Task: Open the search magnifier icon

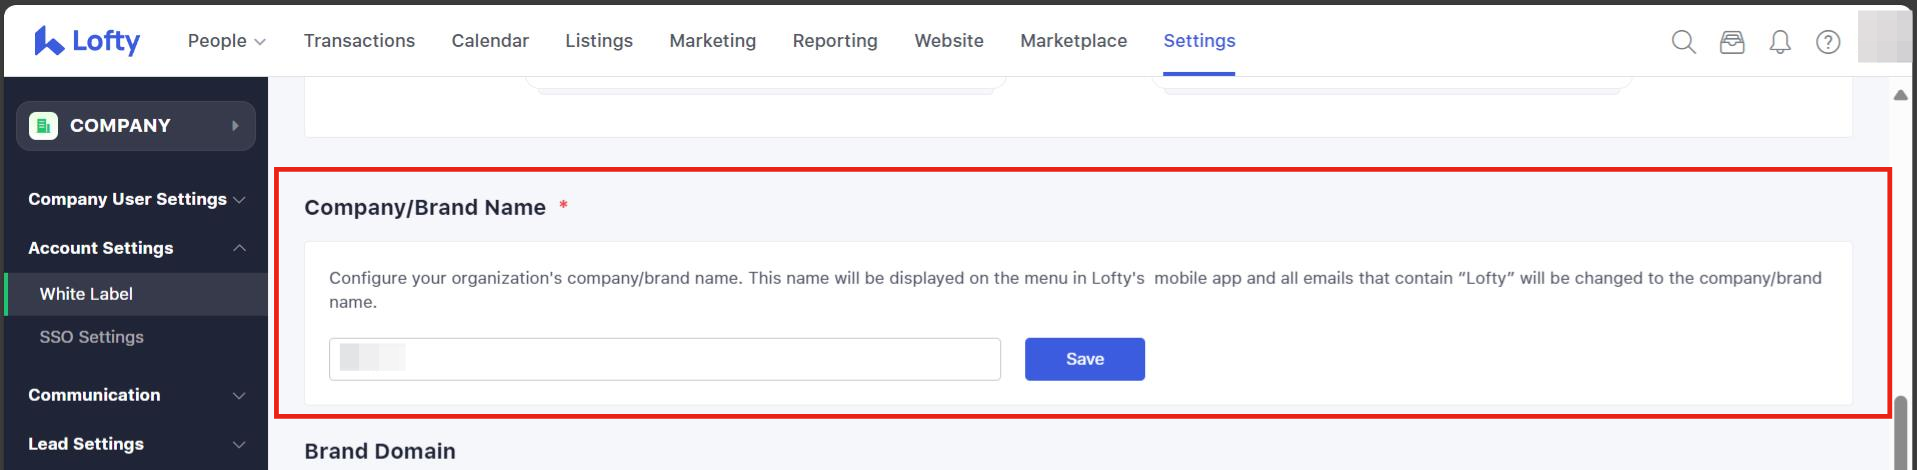Action: 1683,42
